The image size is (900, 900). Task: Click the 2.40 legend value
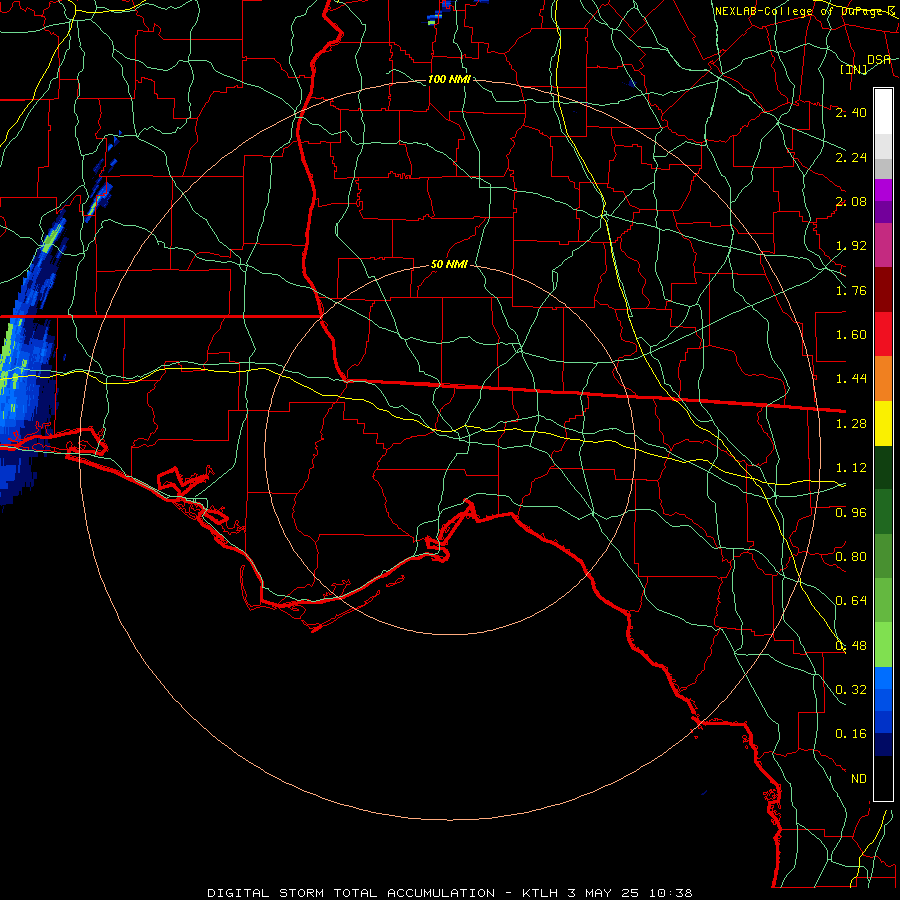coord(851,112)
